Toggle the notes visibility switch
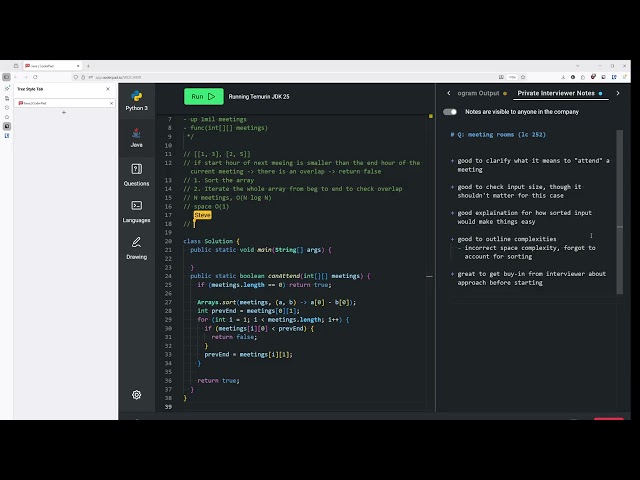The height and width of the screenshot is (480, 640). [450, 112]
